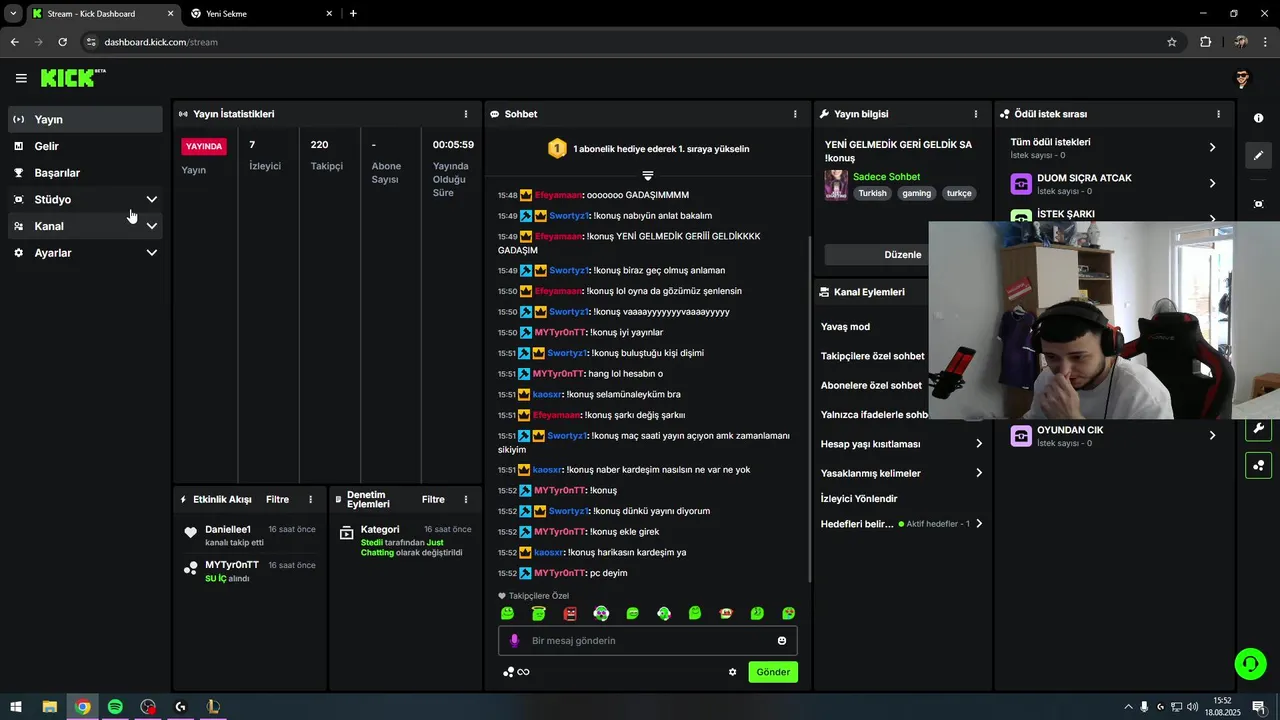Expand the Stüdyo sidebar section chevron
Image resolution: width=1280 pixels, height=720 pixels.
[x=152, y=200]
